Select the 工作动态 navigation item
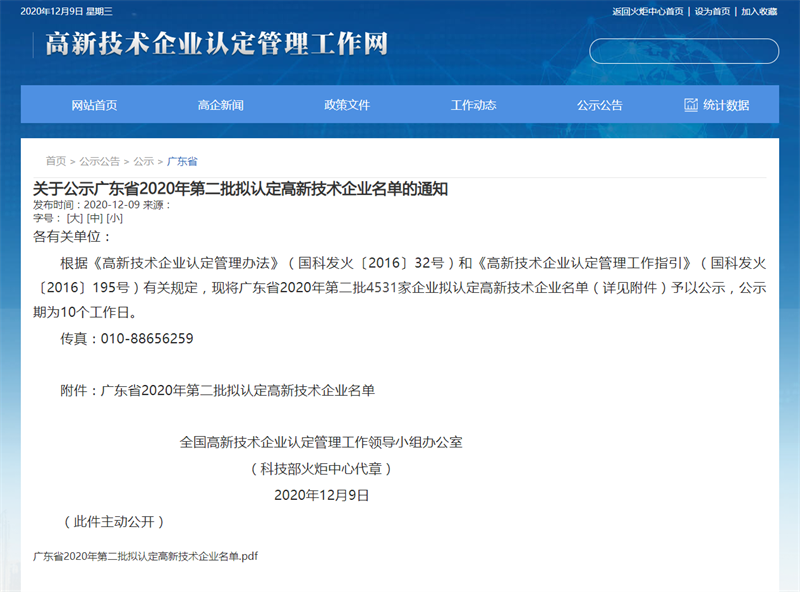The image size is (800, 592). pyautogui.click(x=473, y=105)
